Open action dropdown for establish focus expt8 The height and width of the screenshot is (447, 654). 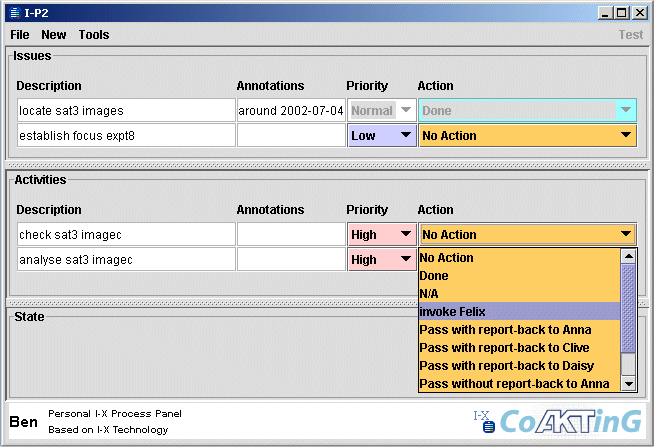[x=527, y=136]
